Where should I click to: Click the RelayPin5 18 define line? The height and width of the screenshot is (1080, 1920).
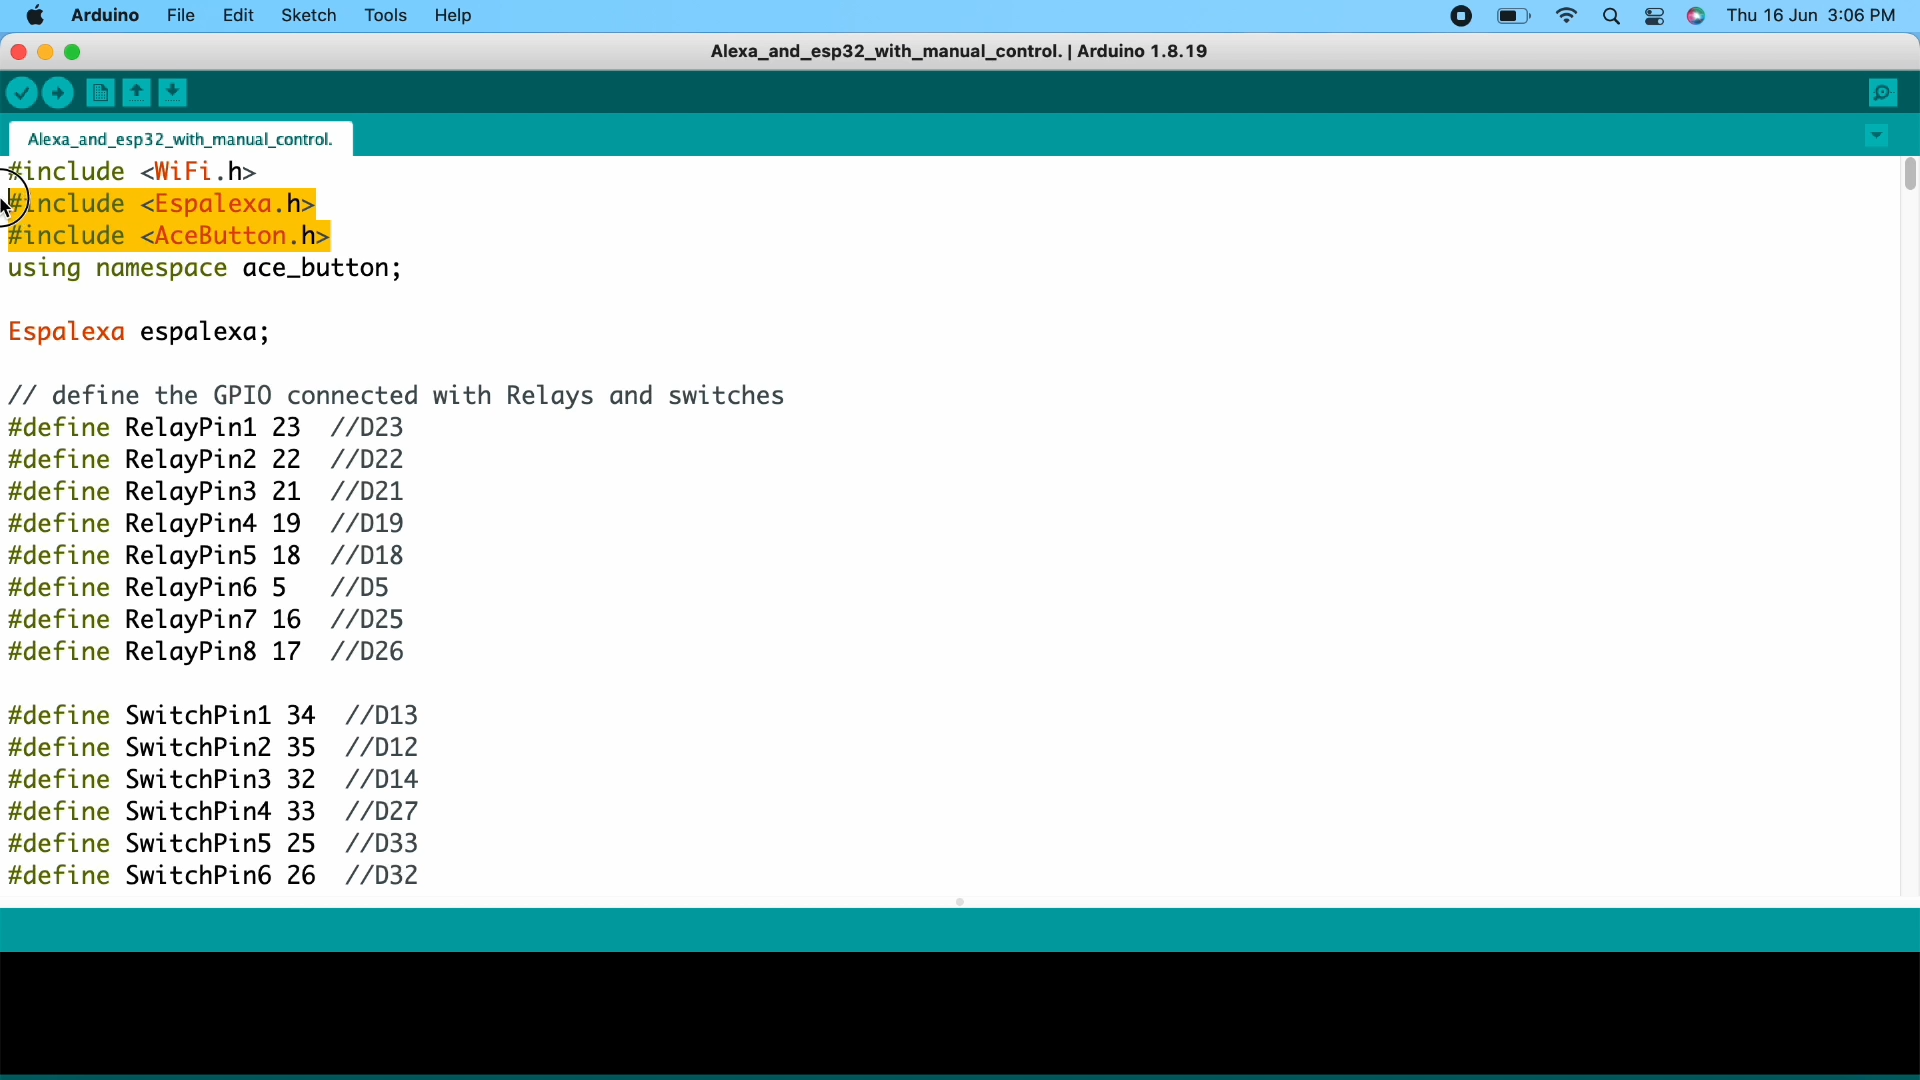click(206, 557)
